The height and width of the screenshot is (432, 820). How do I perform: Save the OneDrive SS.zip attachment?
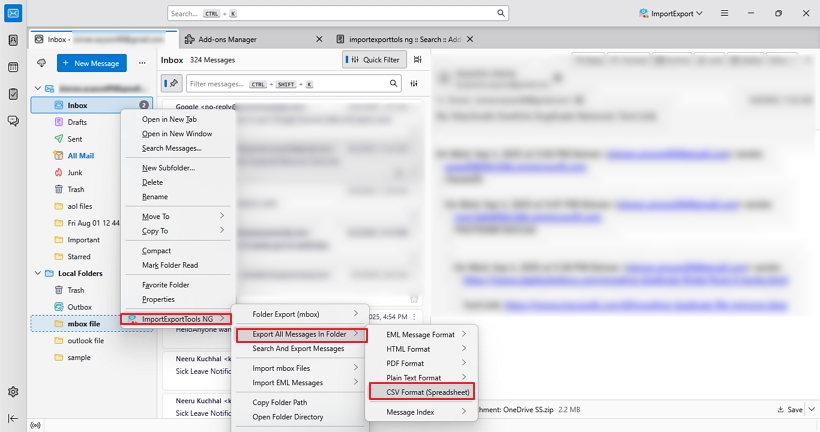[790, 410]
